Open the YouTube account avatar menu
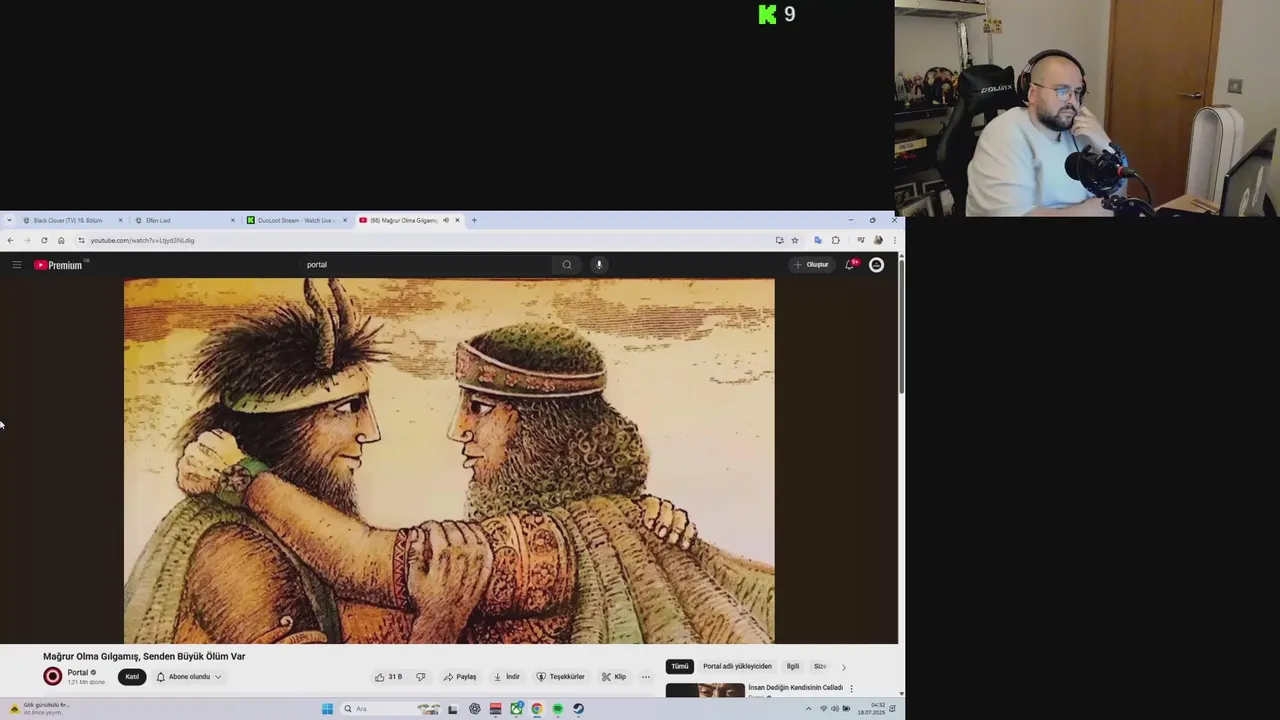Image resolution: width=1280 pixels, height=720 pixels. click(x=876, y=265)
